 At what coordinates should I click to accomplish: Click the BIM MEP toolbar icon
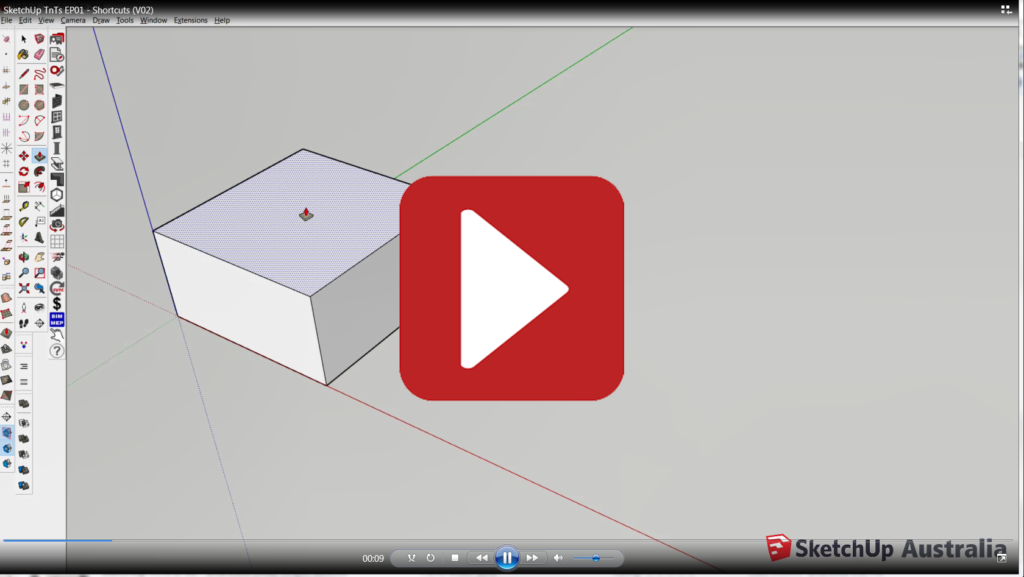(57, 319)
